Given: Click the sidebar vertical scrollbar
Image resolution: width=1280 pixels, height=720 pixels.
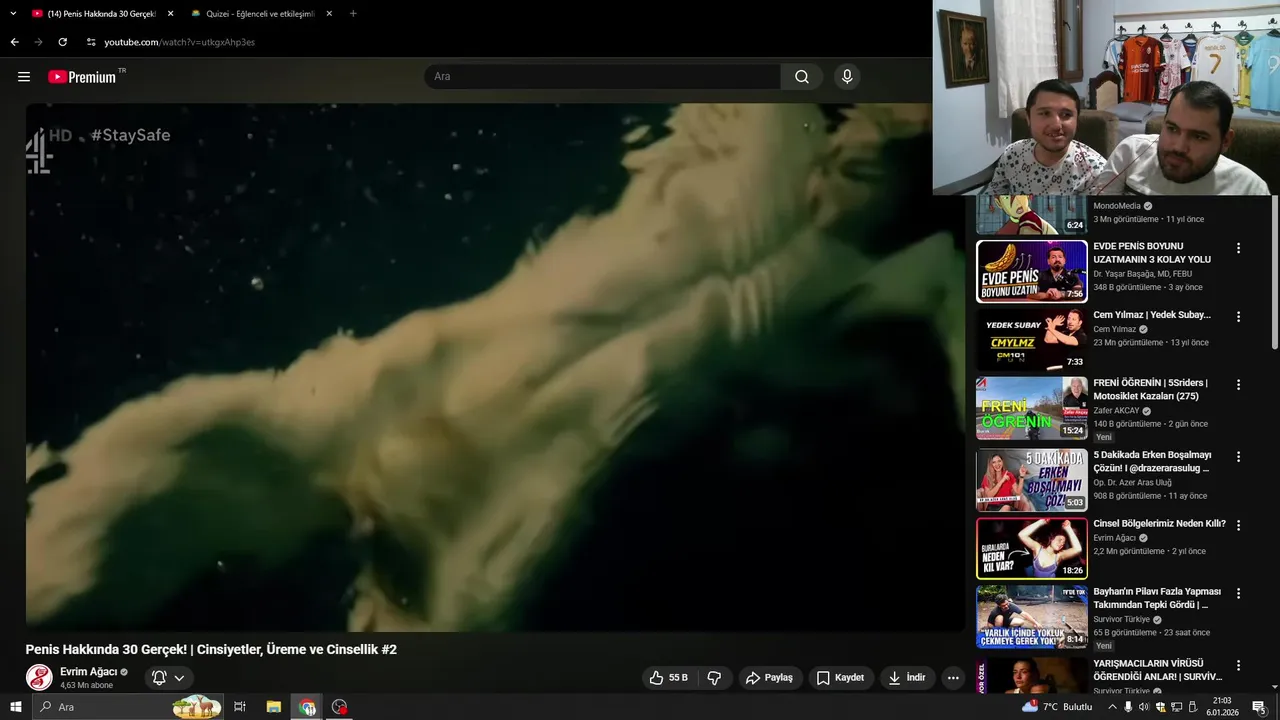Looking at the screenshot, I should tap(1274, 272).
